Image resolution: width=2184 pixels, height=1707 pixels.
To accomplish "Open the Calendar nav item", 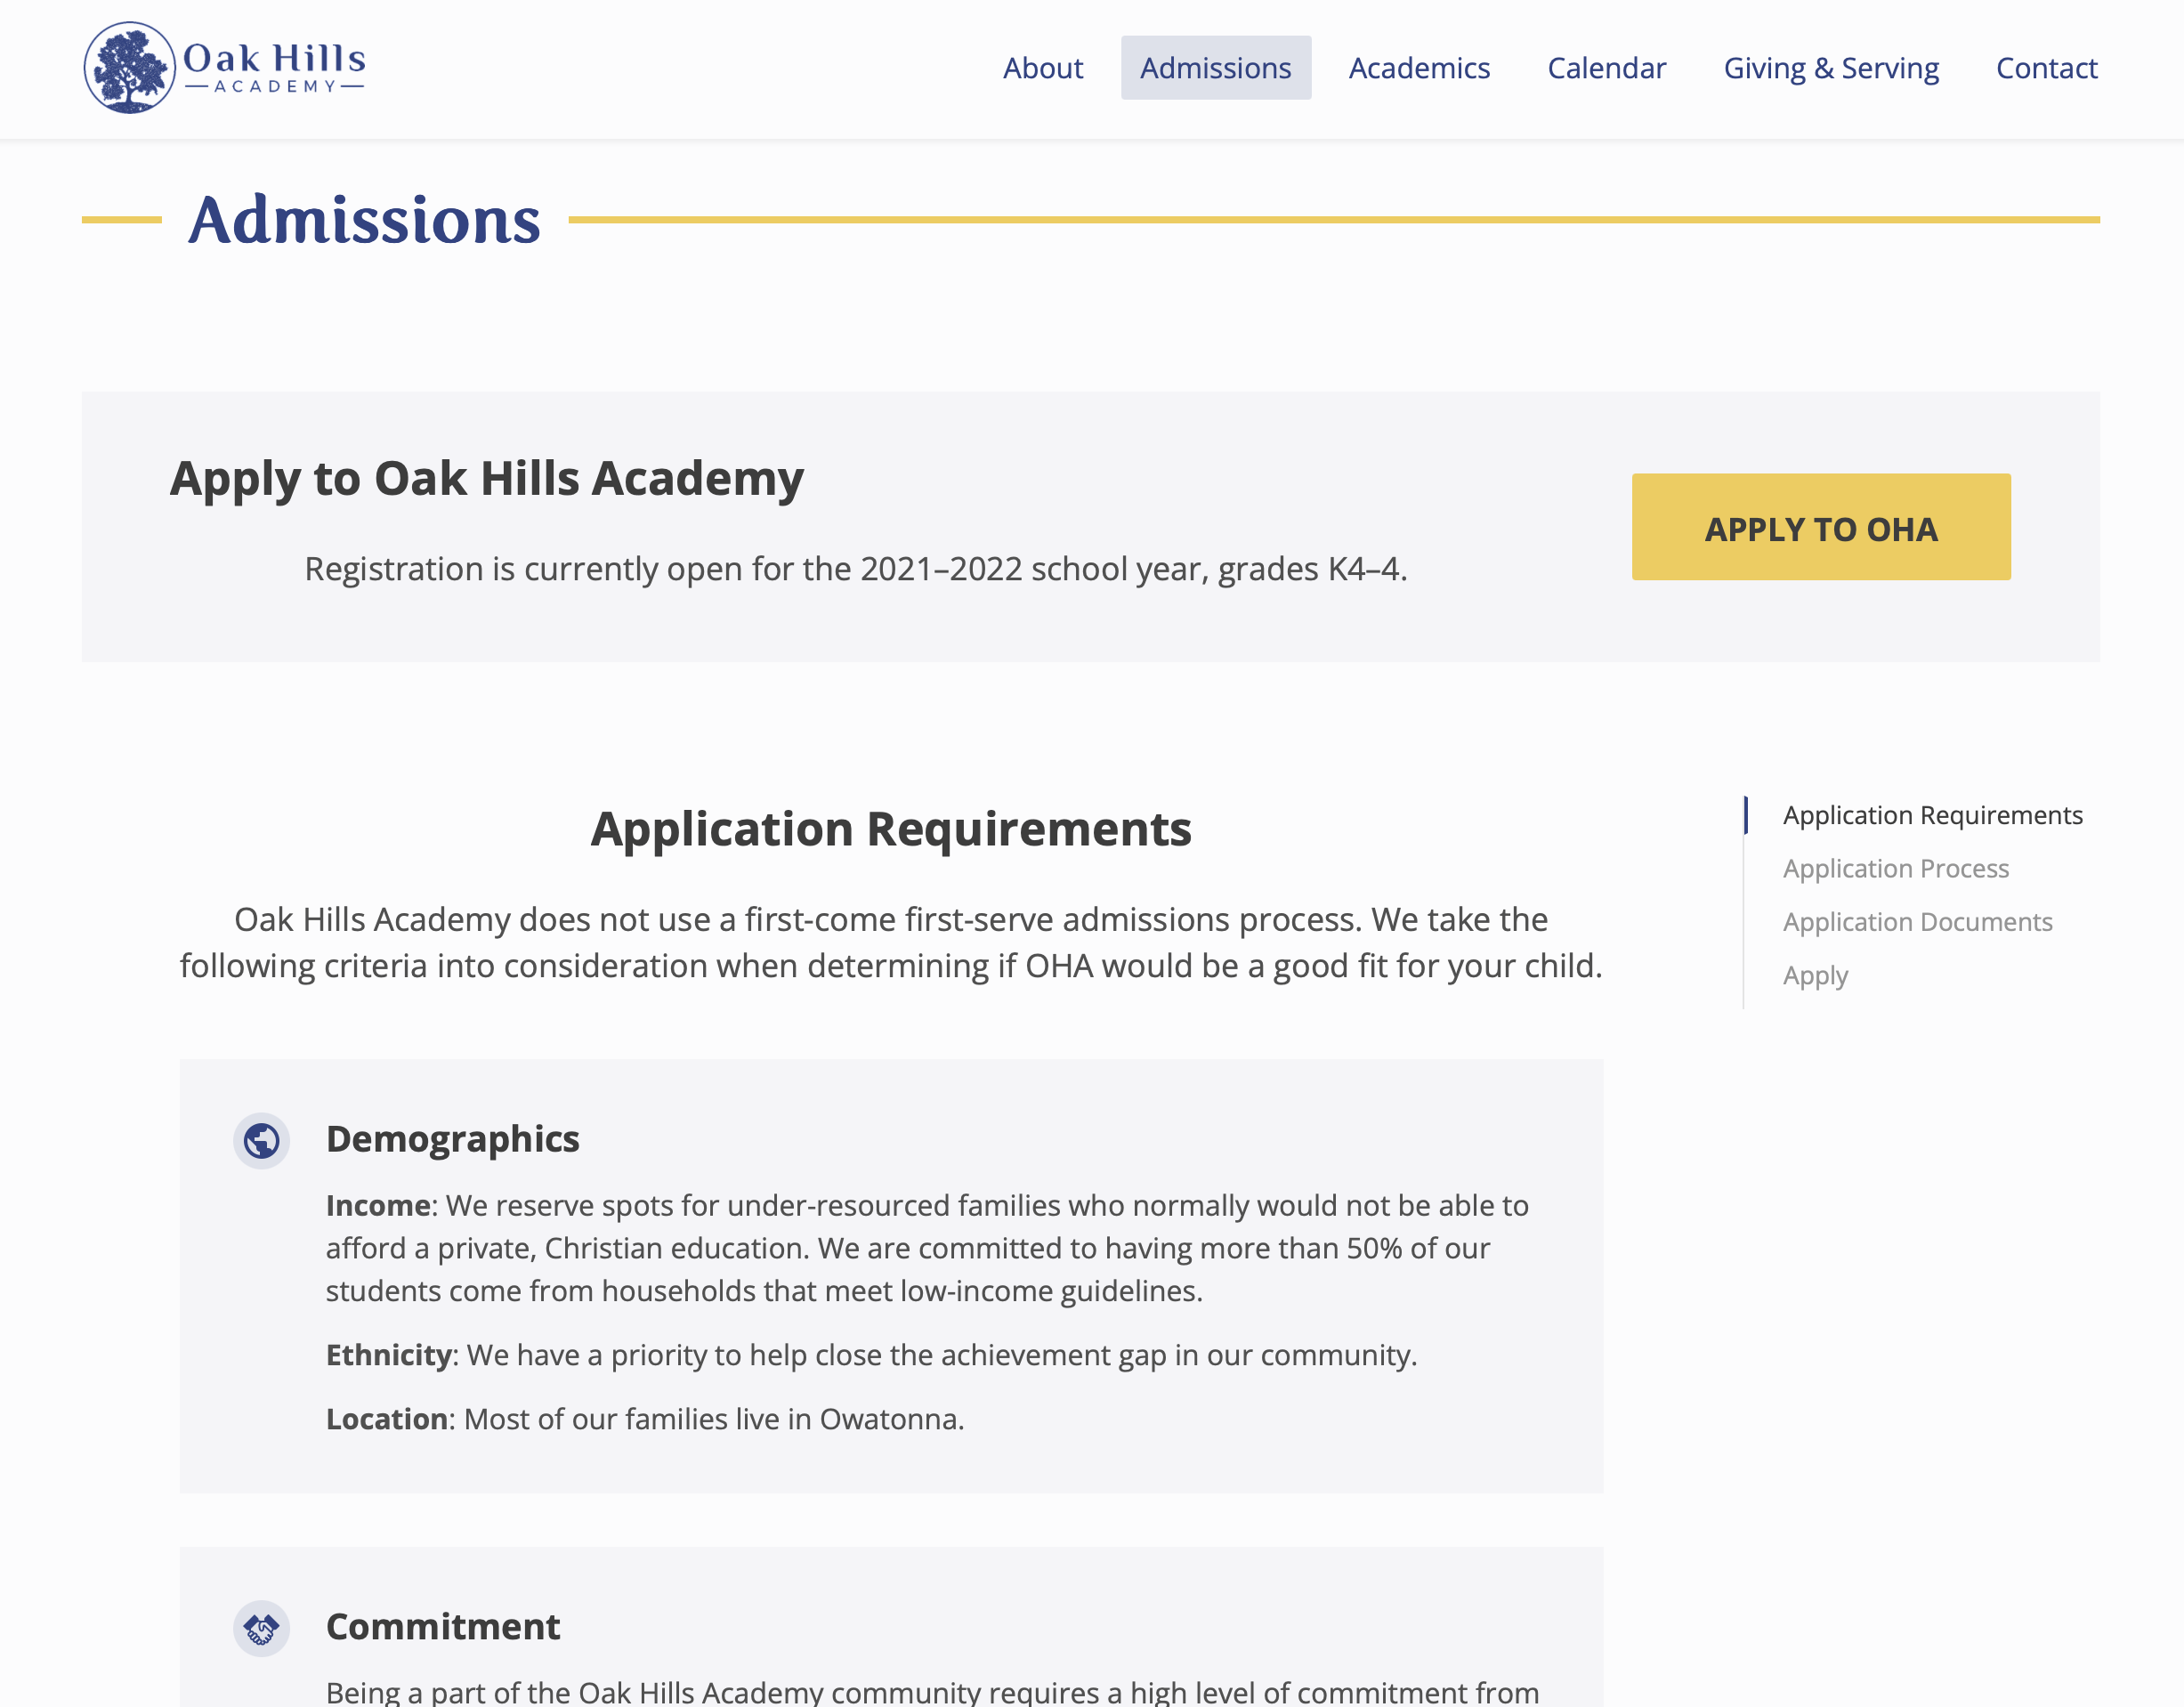I will point(1607,68).
